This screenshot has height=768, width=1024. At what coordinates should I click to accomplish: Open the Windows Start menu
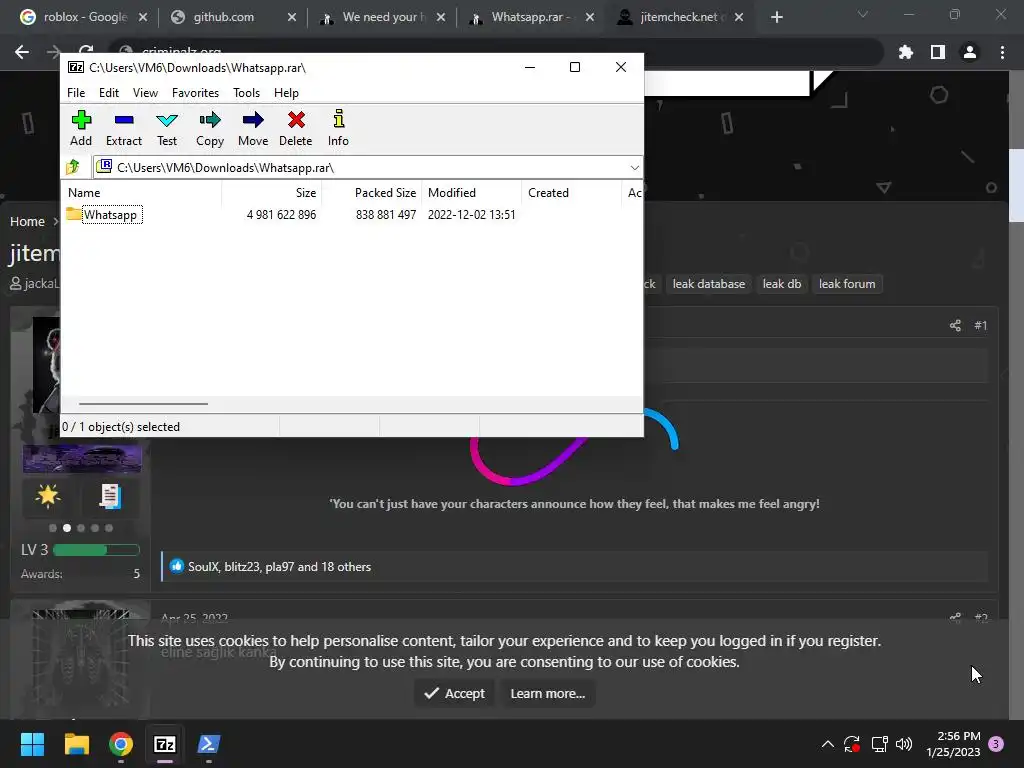click(x=32, y=744)
